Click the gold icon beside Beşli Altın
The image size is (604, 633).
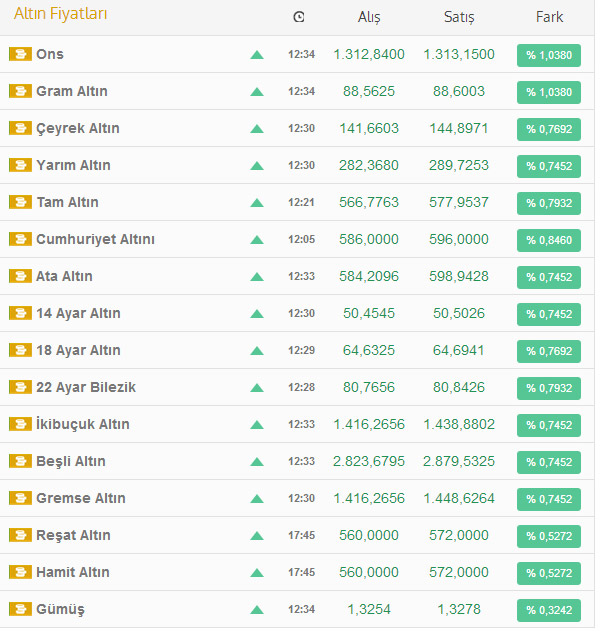(20, 461)
